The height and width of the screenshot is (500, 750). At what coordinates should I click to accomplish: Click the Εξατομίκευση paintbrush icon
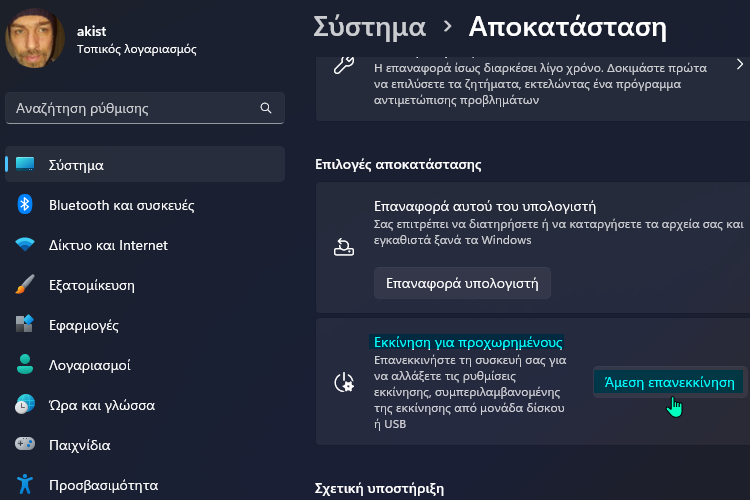pyautogui.click(x=25, y=284)
